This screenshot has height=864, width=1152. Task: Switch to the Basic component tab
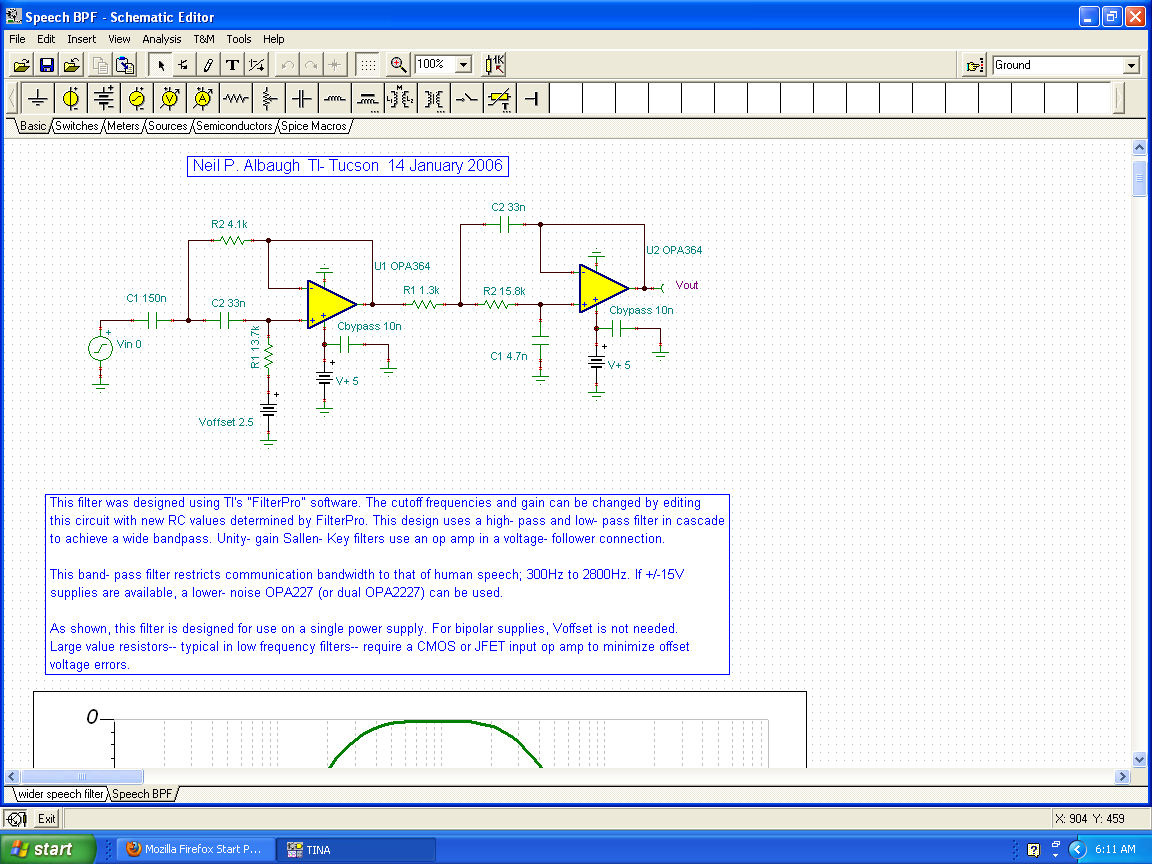(x=33, y=126)
